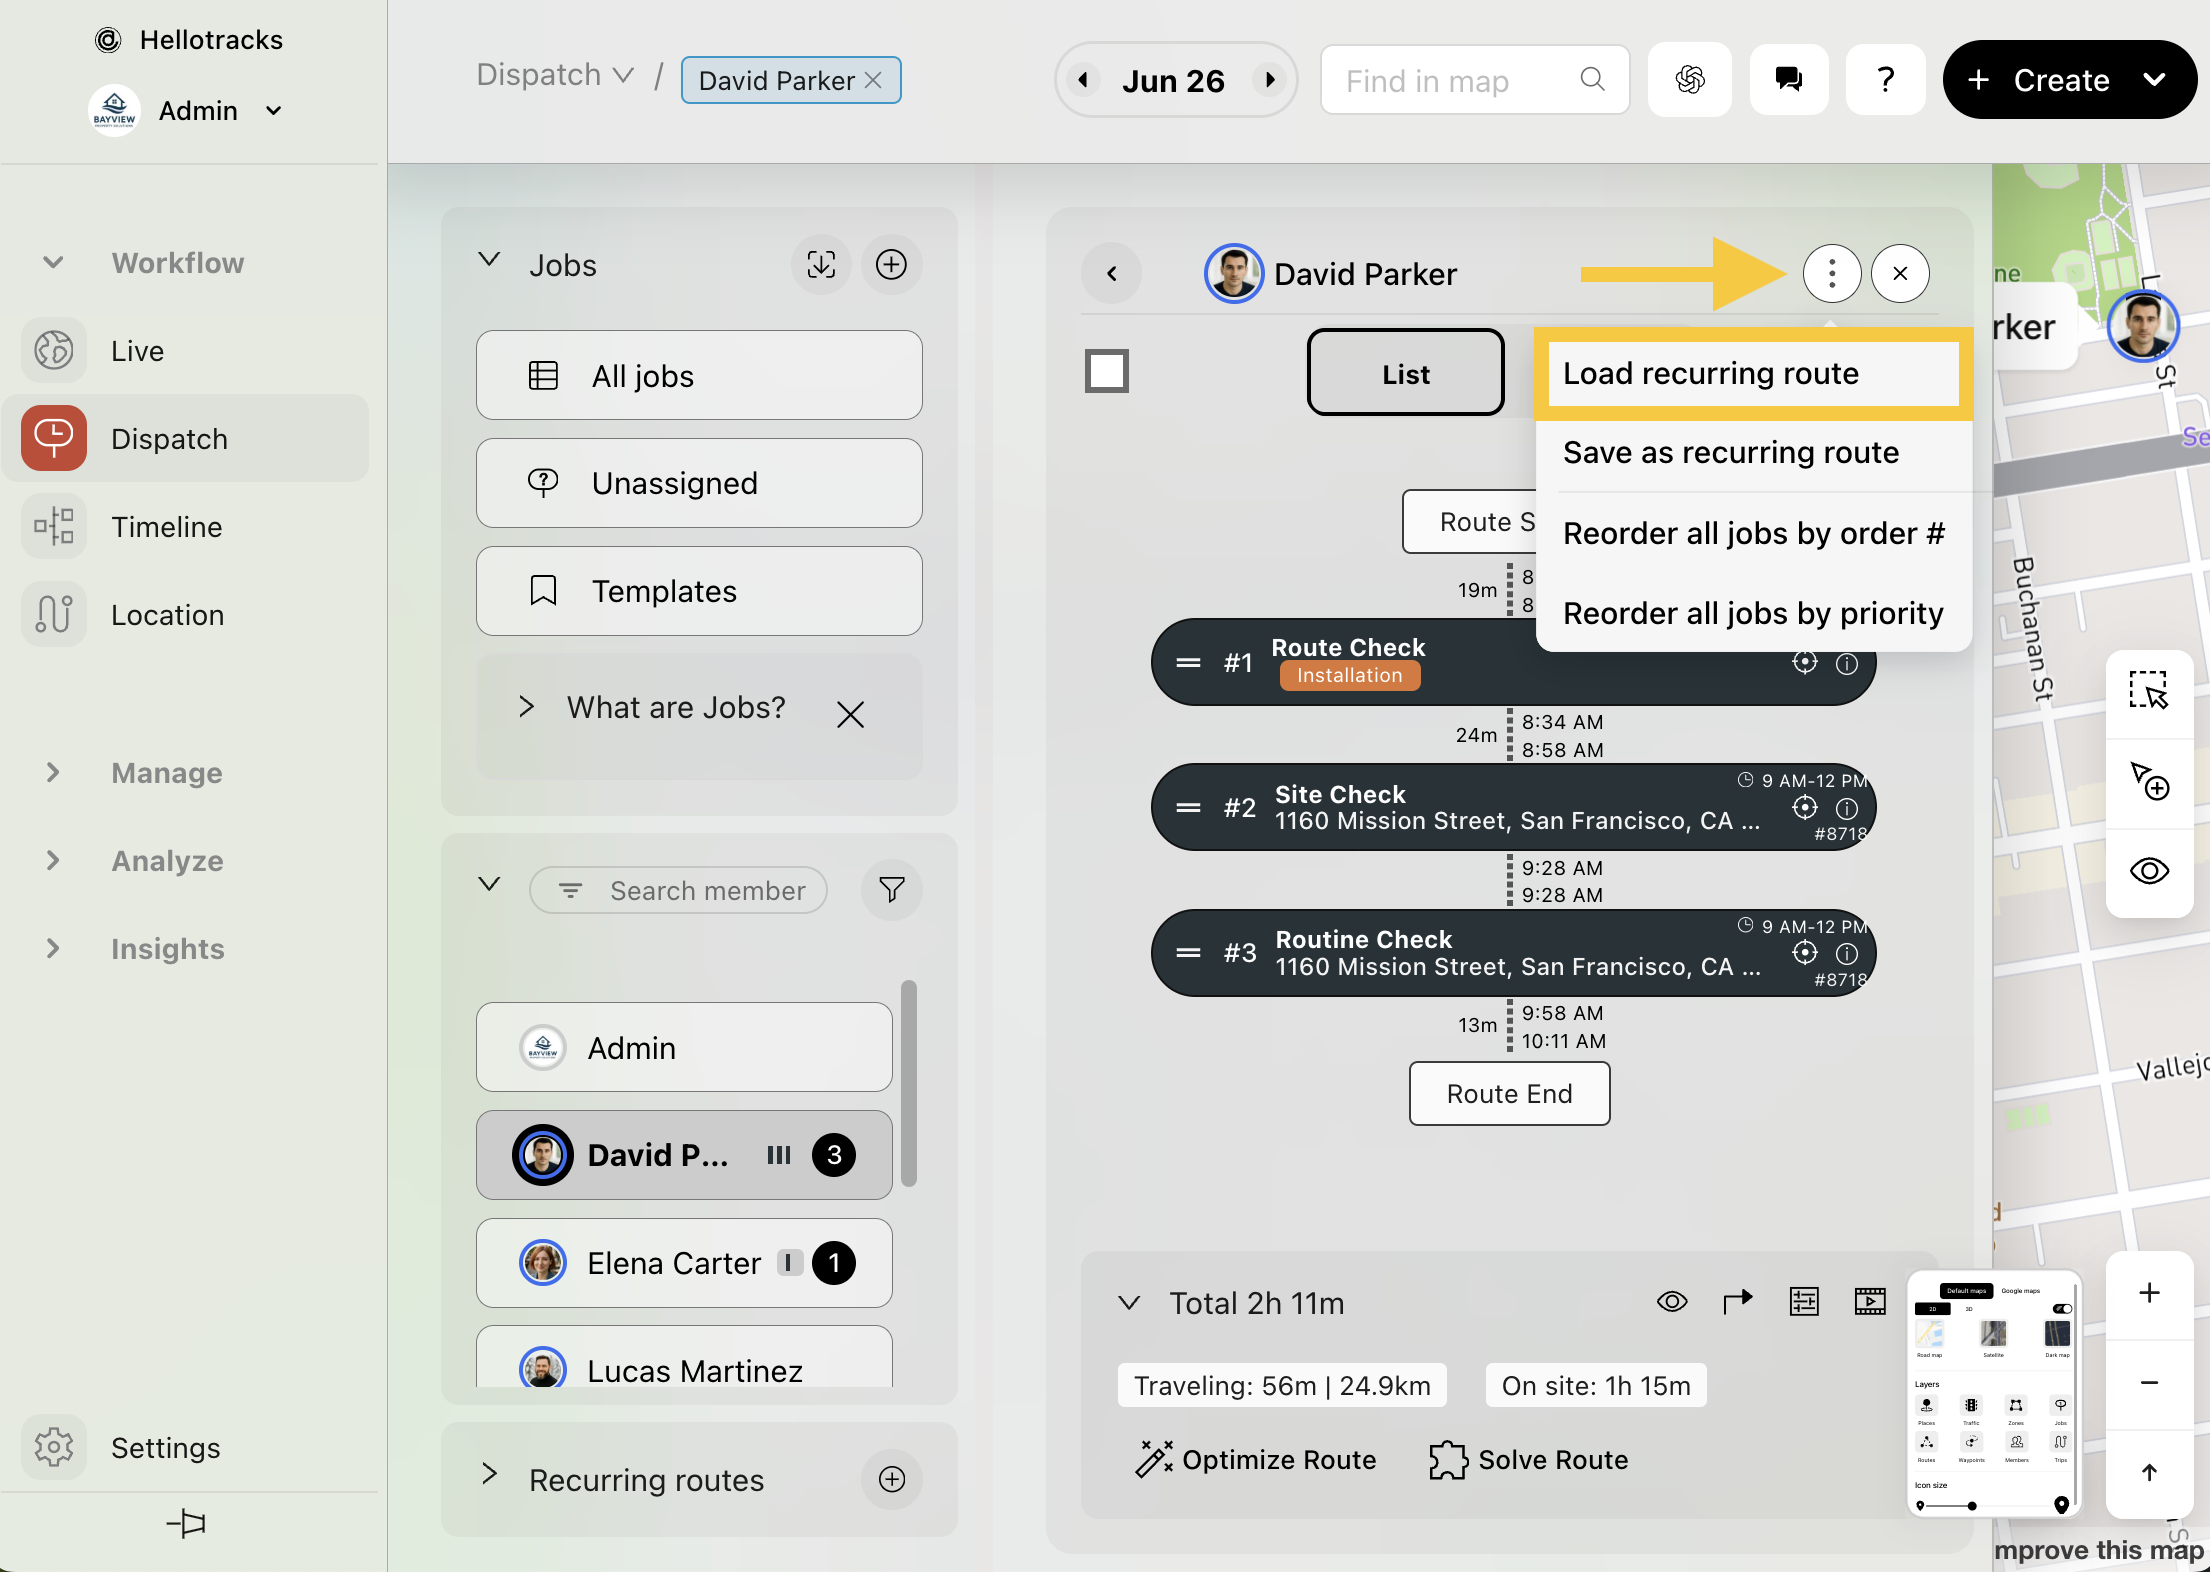Close the David Parker route panel
2210x1572 pixels.
pyautogui.click(x=1900, y=273)
